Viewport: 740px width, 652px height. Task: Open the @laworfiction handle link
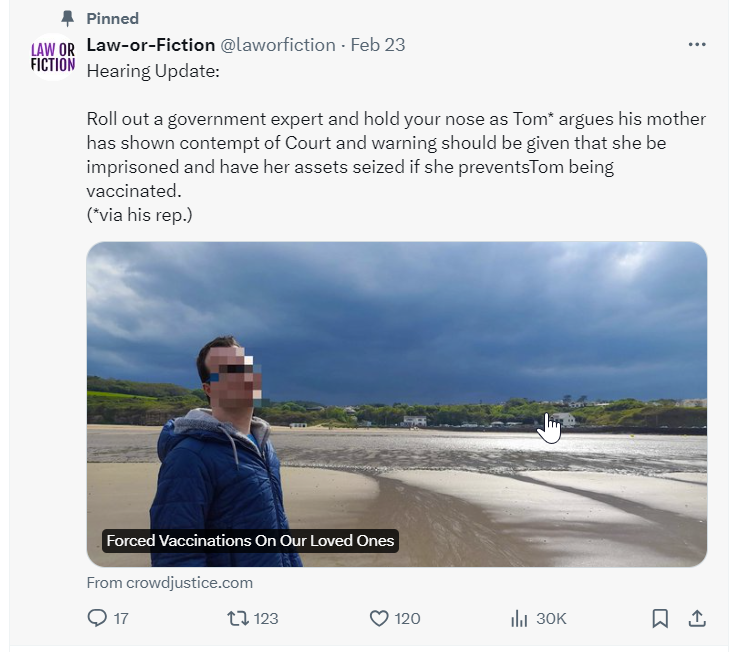pyautogui.click(x=278, y=45)
